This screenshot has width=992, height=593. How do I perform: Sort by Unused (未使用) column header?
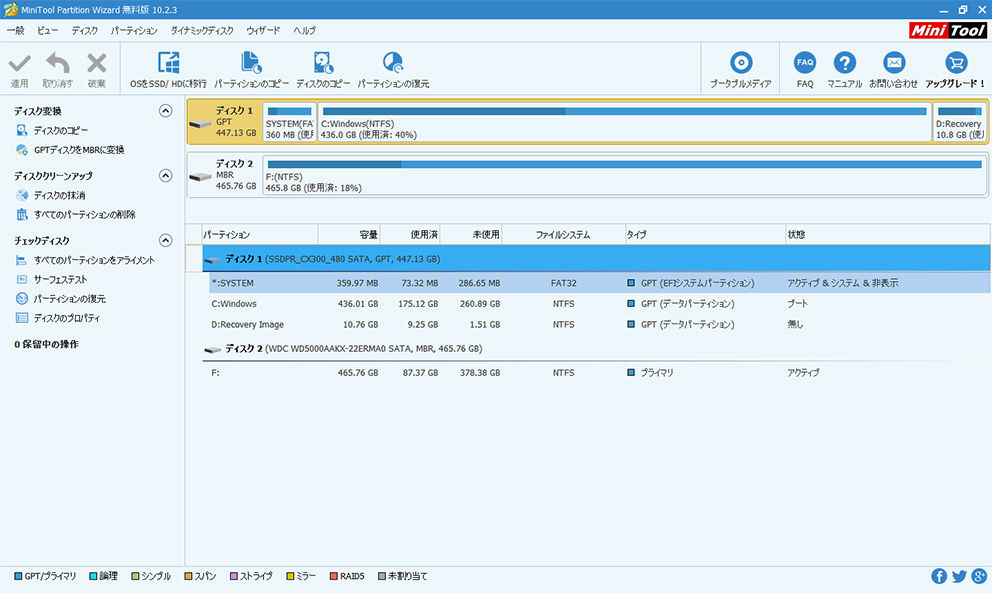click(x=471, y=235)
